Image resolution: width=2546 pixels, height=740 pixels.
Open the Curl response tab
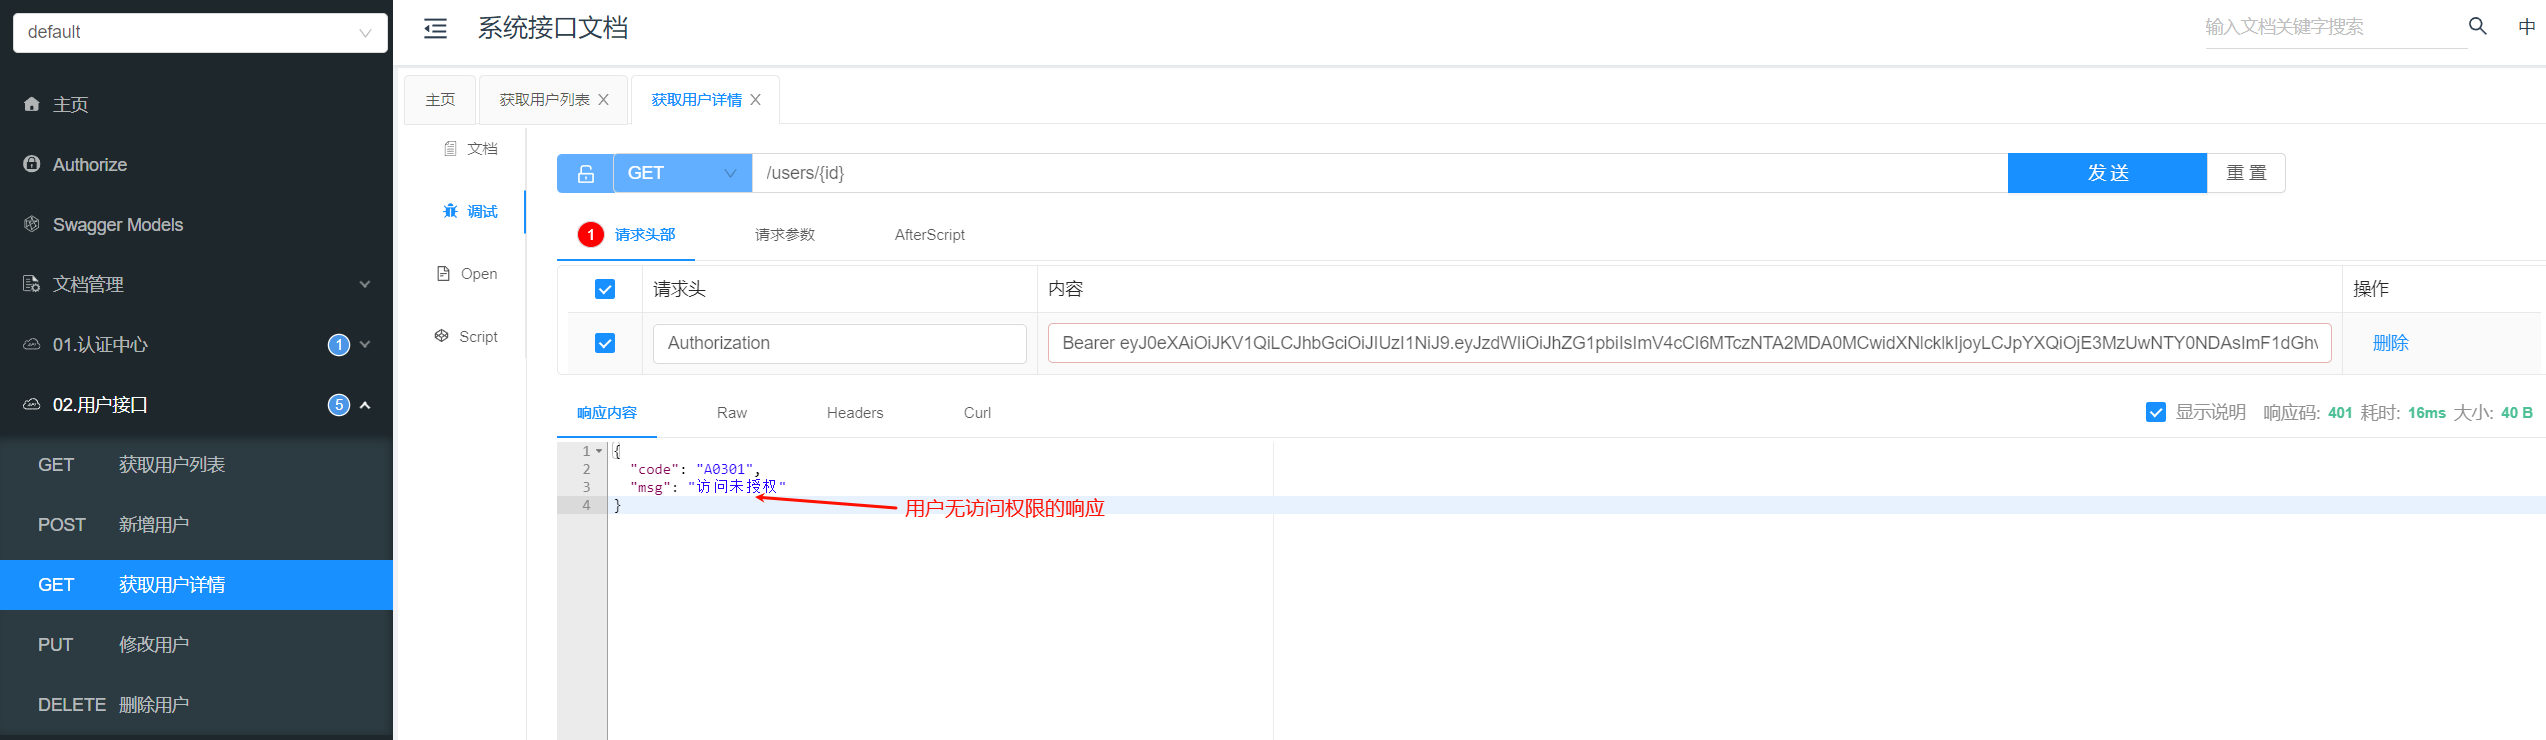[x=977, y=412]
